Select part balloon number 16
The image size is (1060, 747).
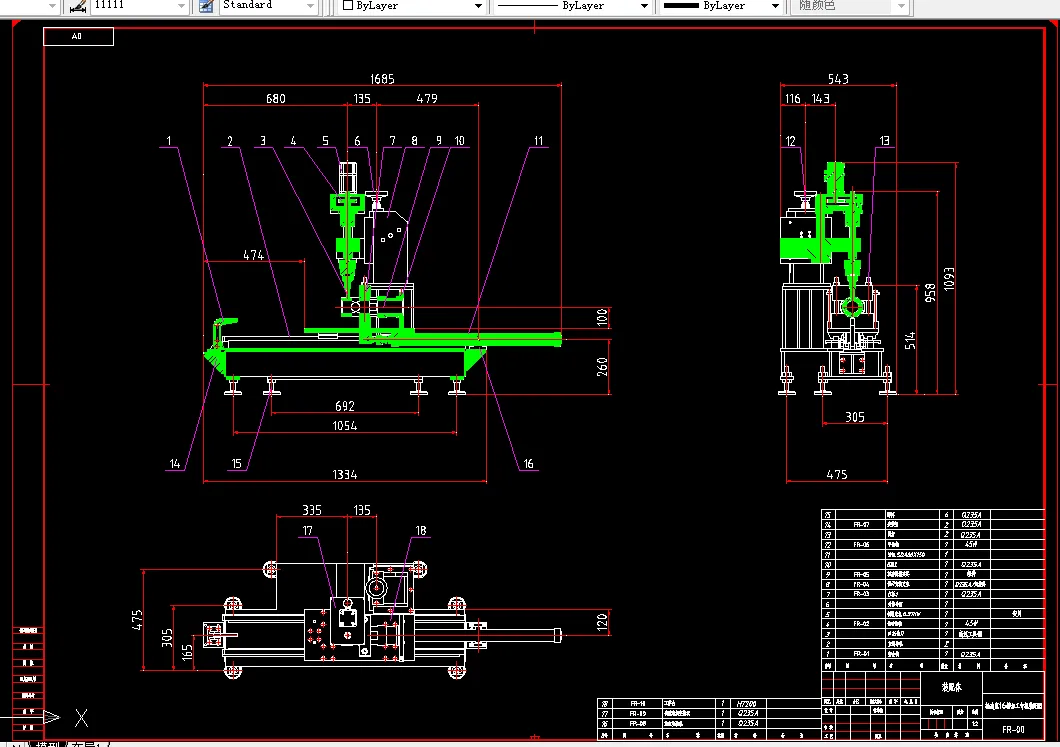529,464
